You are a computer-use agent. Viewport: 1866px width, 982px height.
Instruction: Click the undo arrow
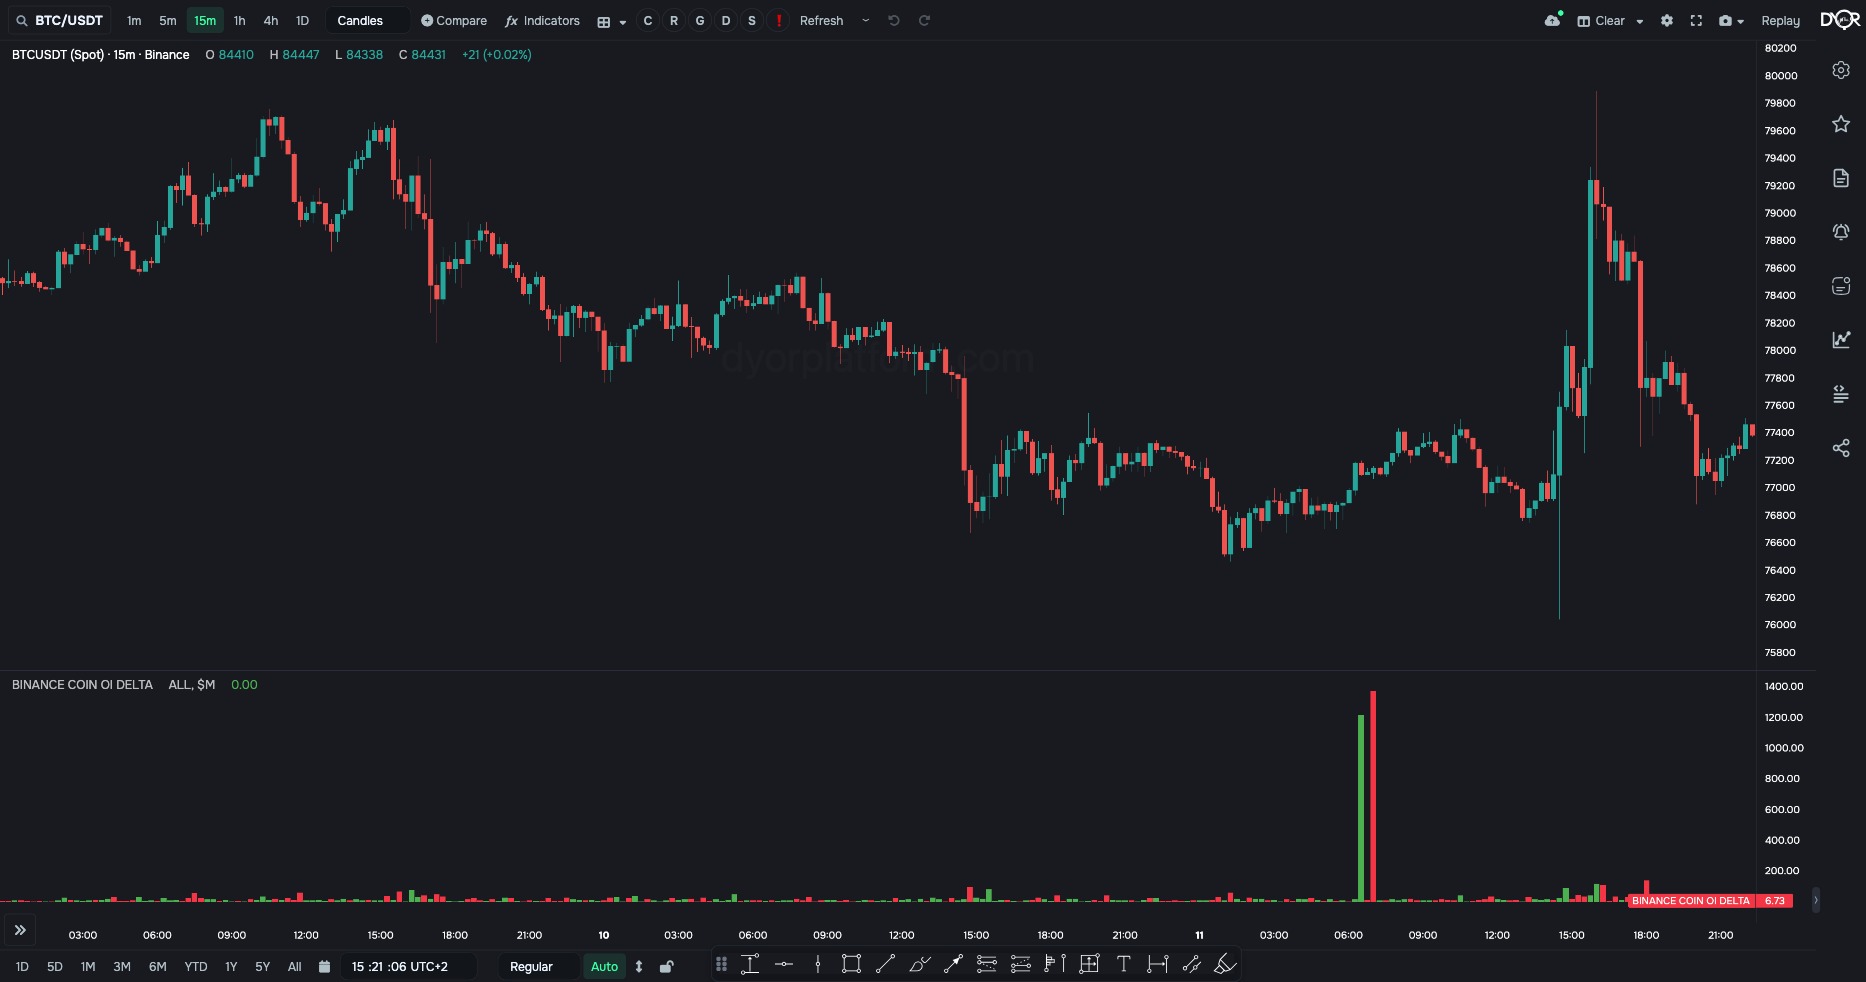coord(894,20)
